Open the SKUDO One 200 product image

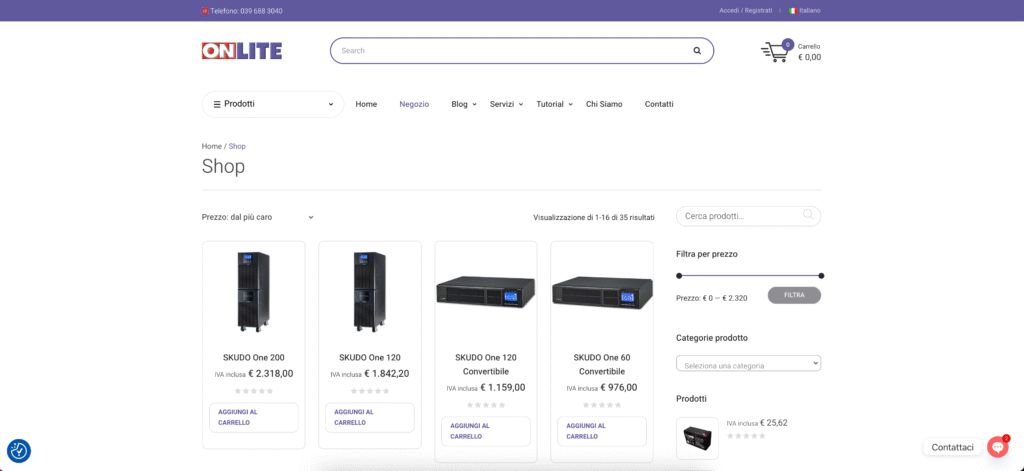tap(253, 293)
